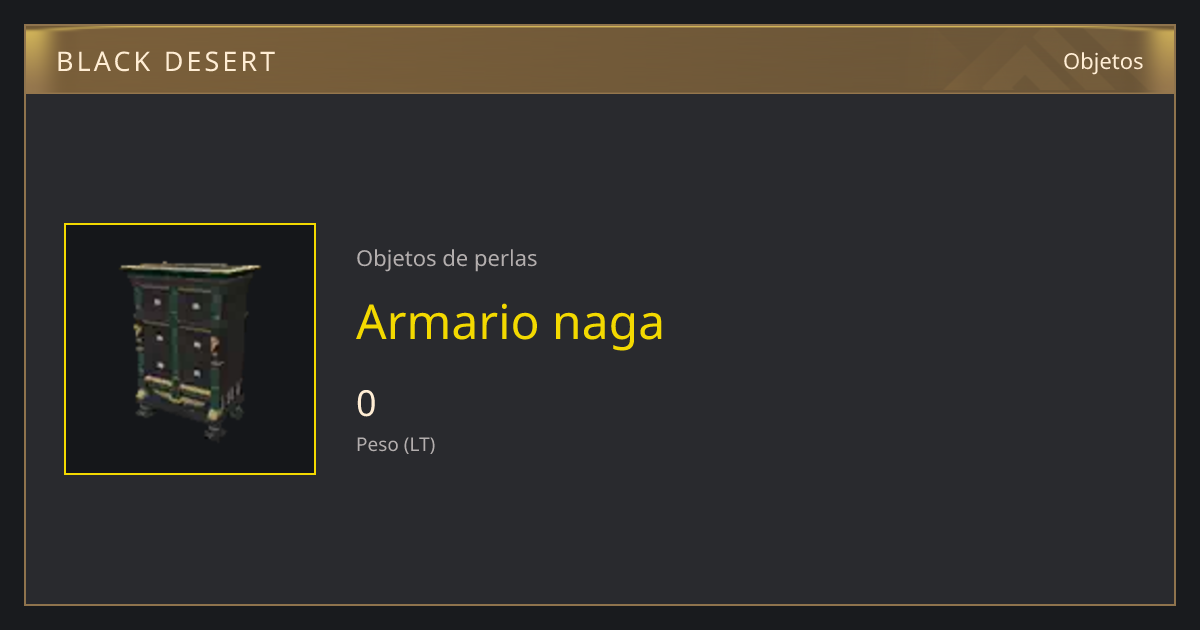Click the yellow-bordered item thumbnail frame
1200x630 pixels.
[190, 349]
